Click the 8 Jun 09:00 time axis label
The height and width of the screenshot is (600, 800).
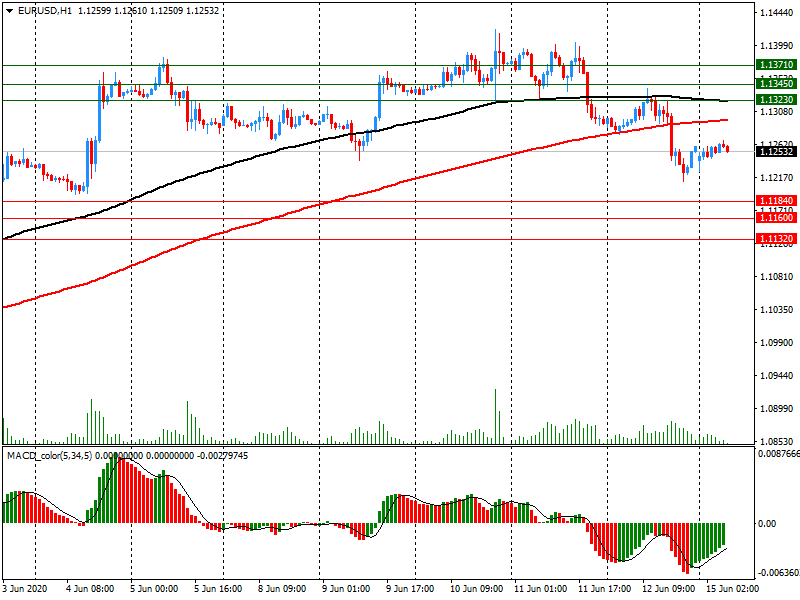282,589
